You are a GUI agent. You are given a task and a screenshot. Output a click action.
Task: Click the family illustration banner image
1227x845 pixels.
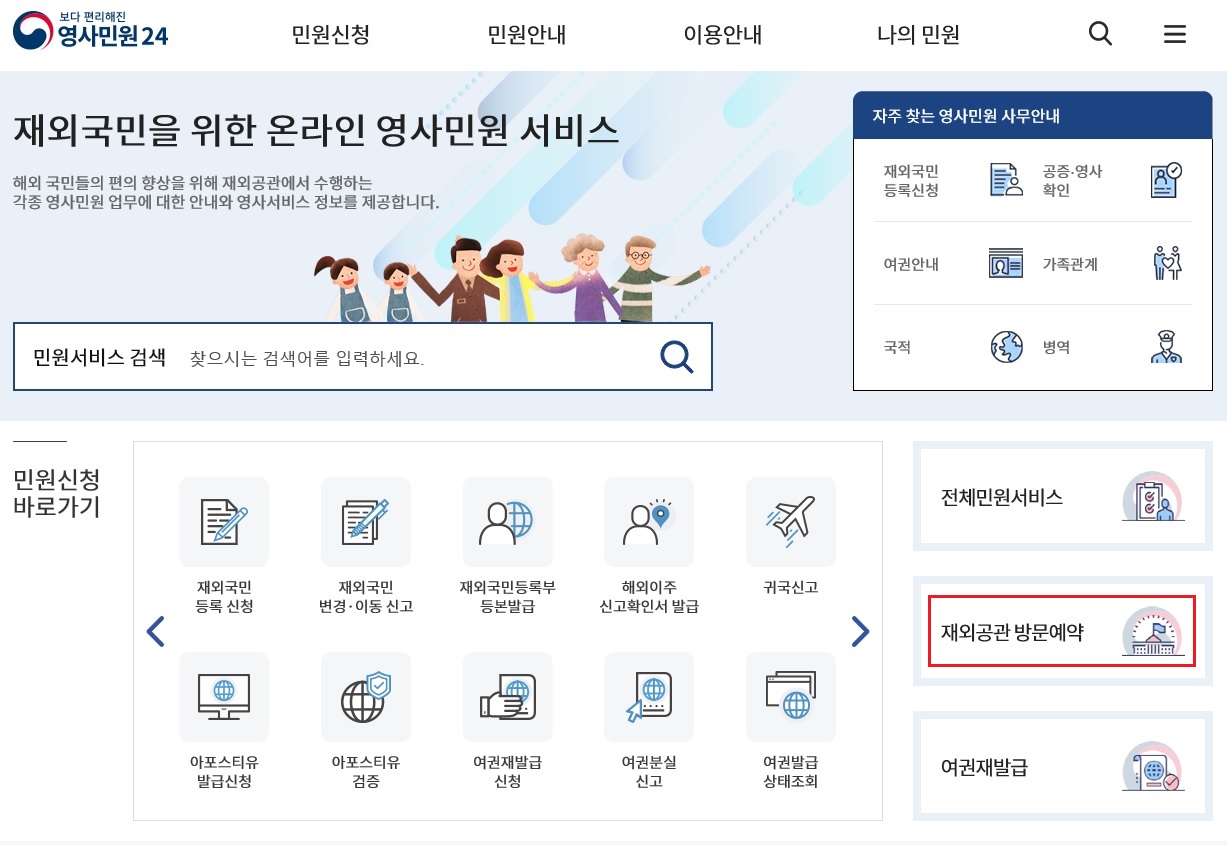[x=512, y=277]
